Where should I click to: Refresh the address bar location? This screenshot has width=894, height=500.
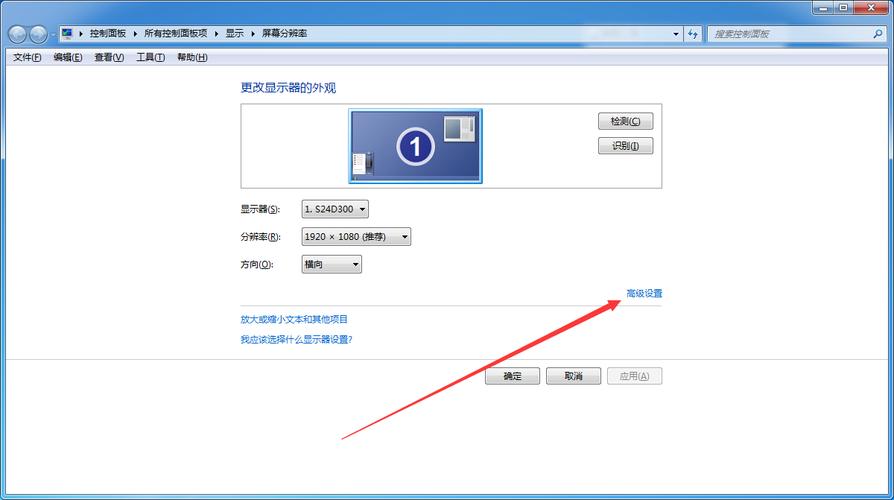[693, 34]
